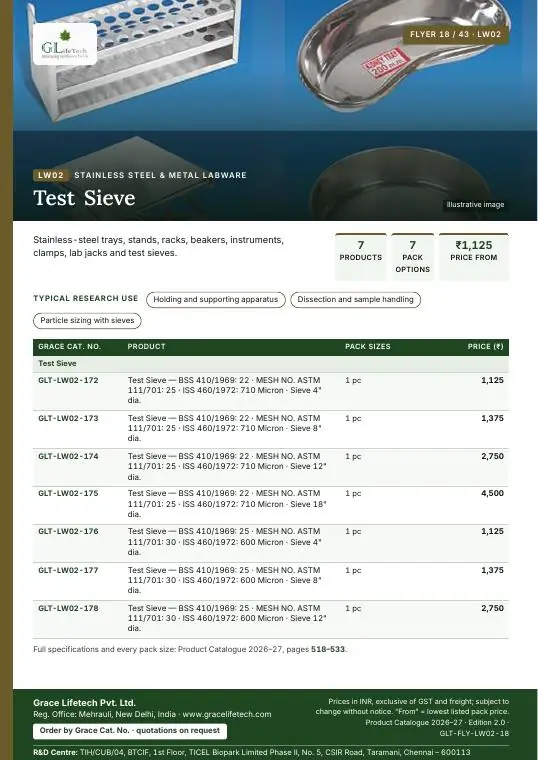The width and height of the screenshot is (538, 760).
Task: Click '1 pc' pack size in GLT-LW02-175 row
Action: [353, 493]
